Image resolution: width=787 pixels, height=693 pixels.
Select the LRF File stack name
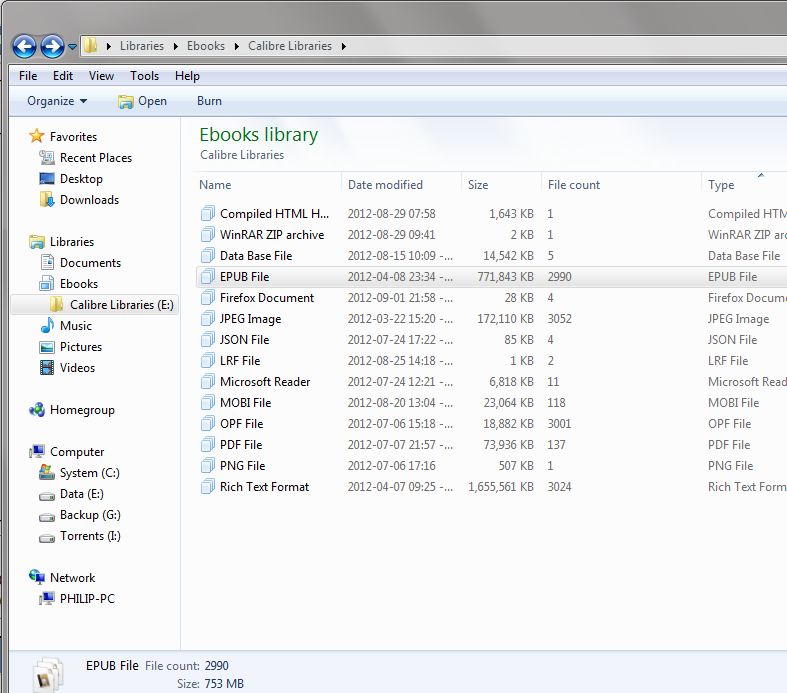click(240, 361)
